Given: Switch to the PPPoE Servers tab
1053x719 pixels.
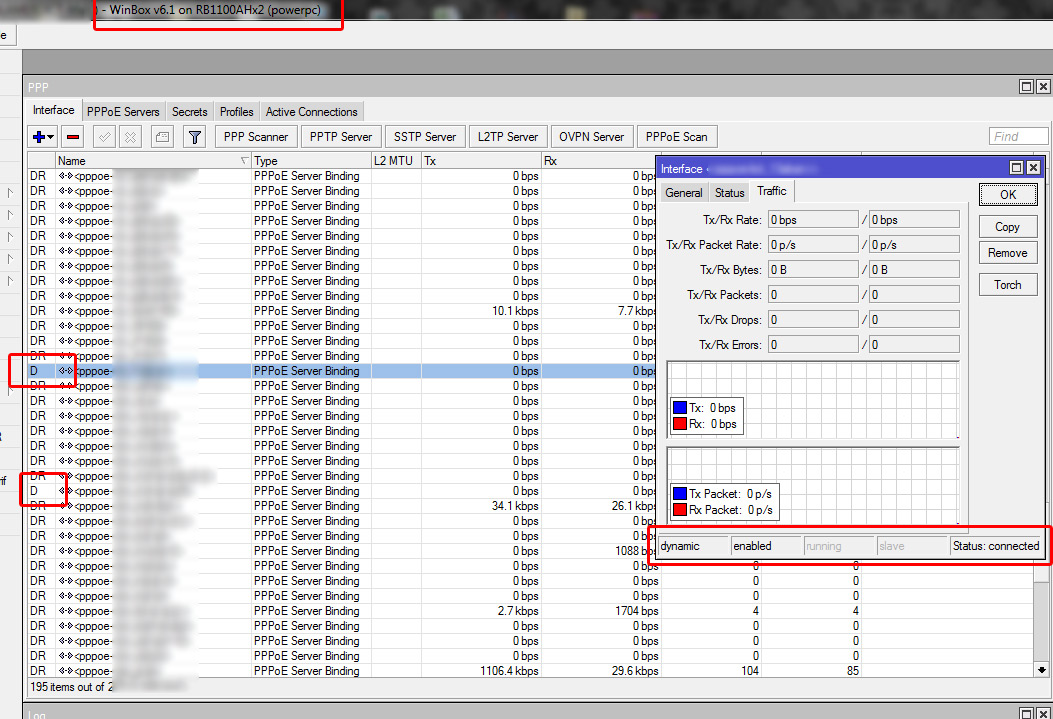Looking at the screenshot, I should coord(123,111).
